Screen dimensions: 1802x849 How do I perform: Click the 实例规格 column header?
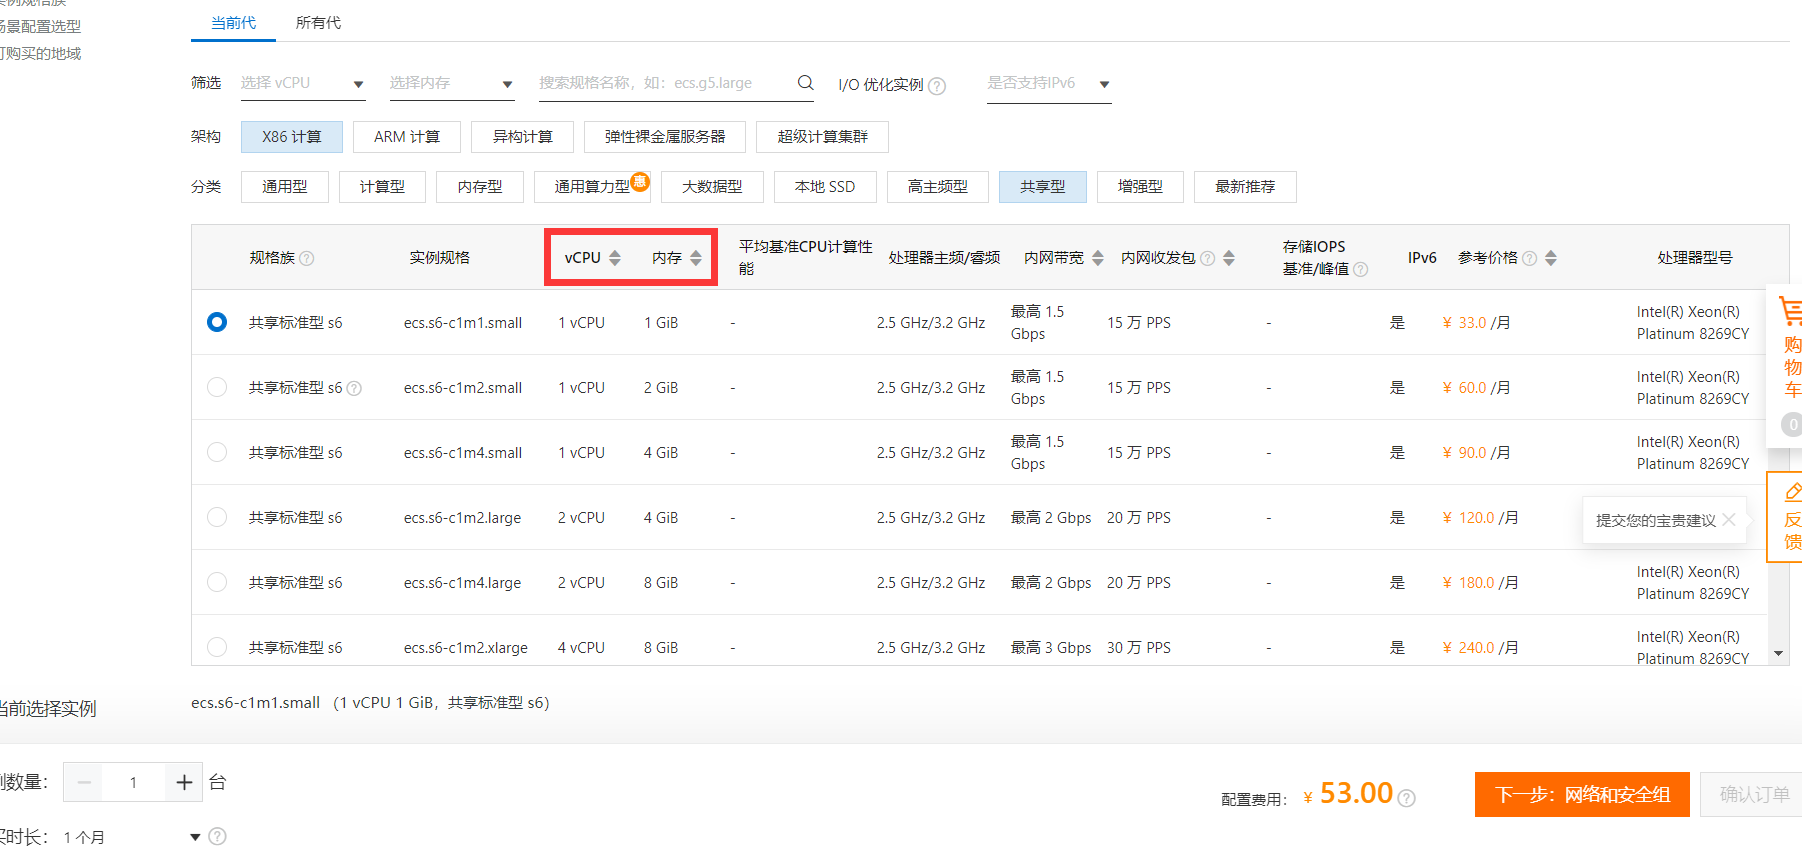[x=439, y=258]
